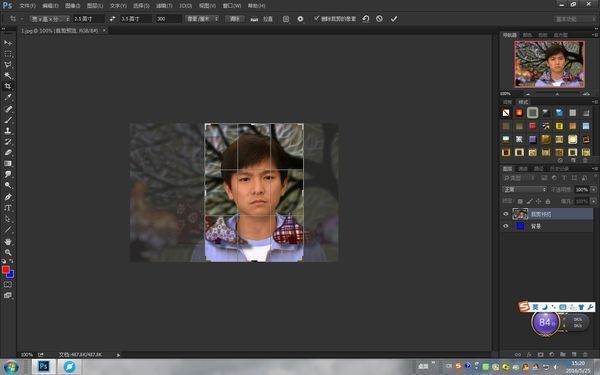
Task: Select the Brush tool
Action: [x=8, y=120]
